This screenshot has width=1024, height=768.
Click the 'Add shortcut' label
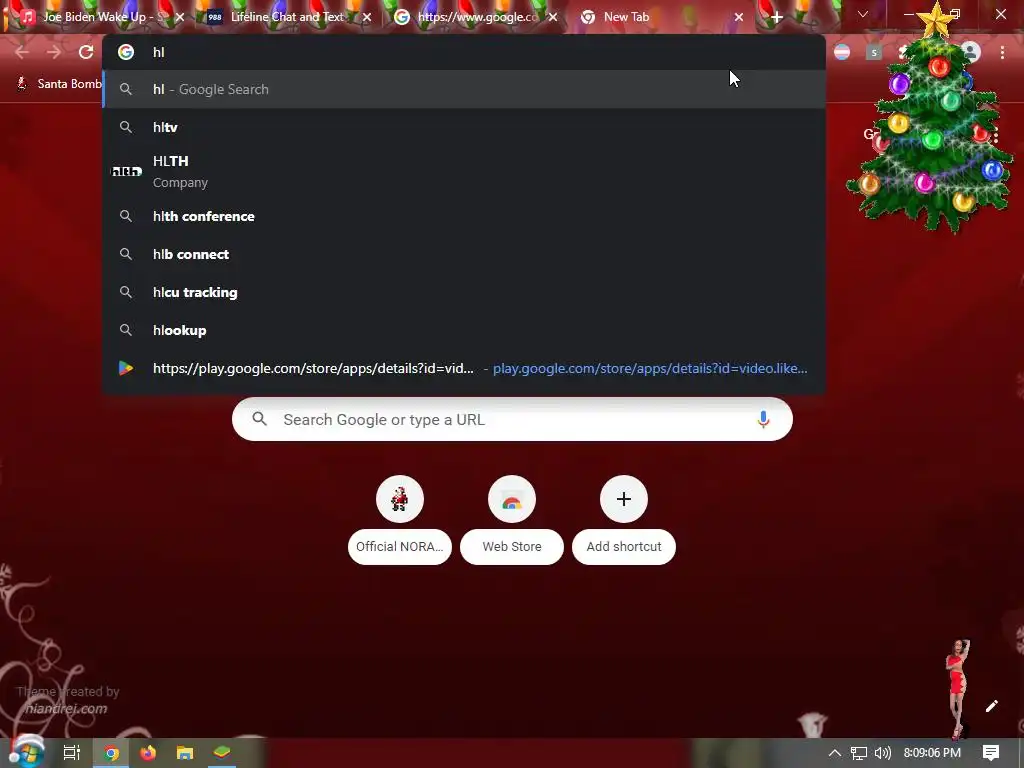click(x=624, y=547)
